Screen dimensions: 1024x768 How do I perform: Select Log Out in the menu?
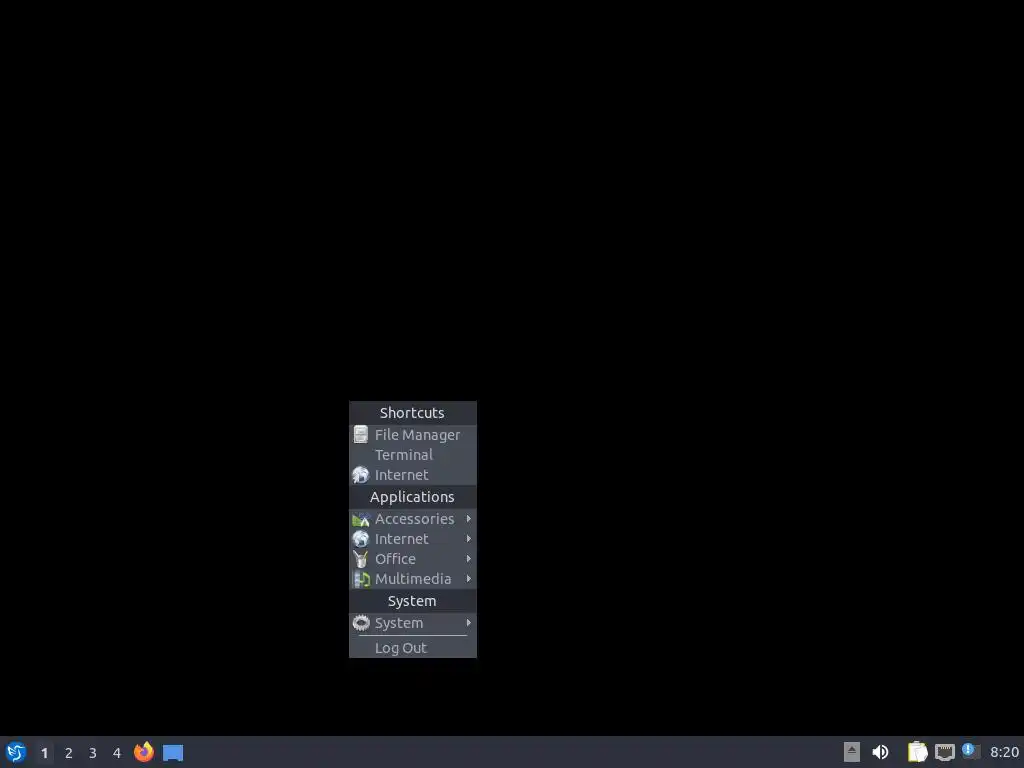click(413, 648)
